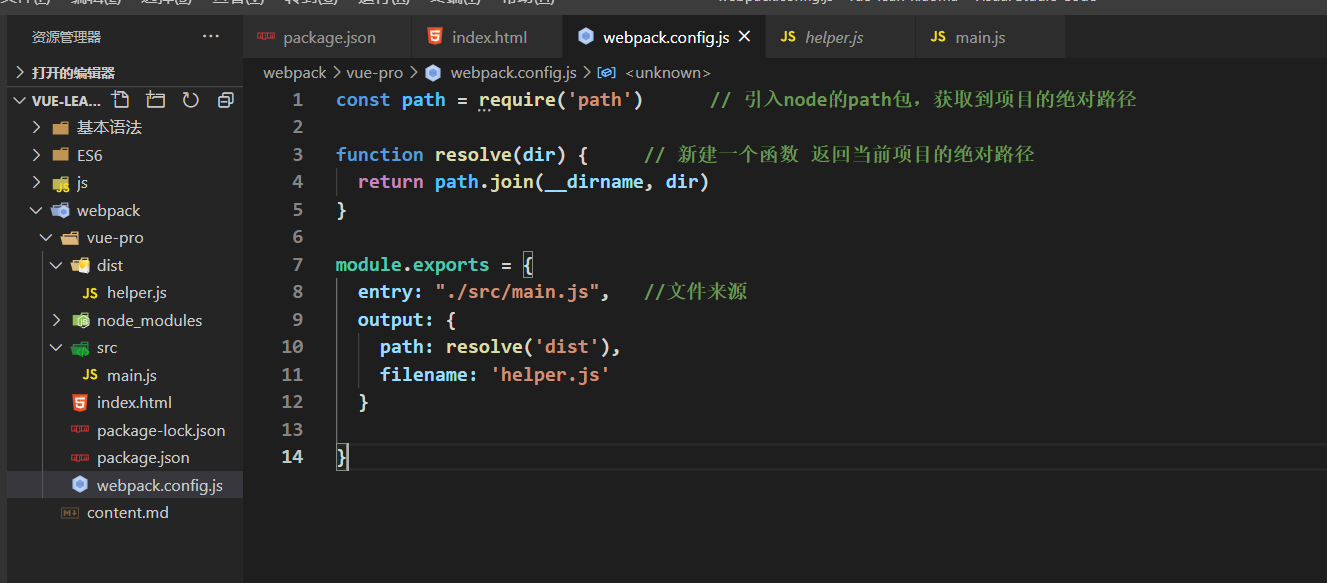Viewport: 1327px width, 583px height.
Task: Click the JS icon beside main.js in the src folder
Action: coord(90,375)
